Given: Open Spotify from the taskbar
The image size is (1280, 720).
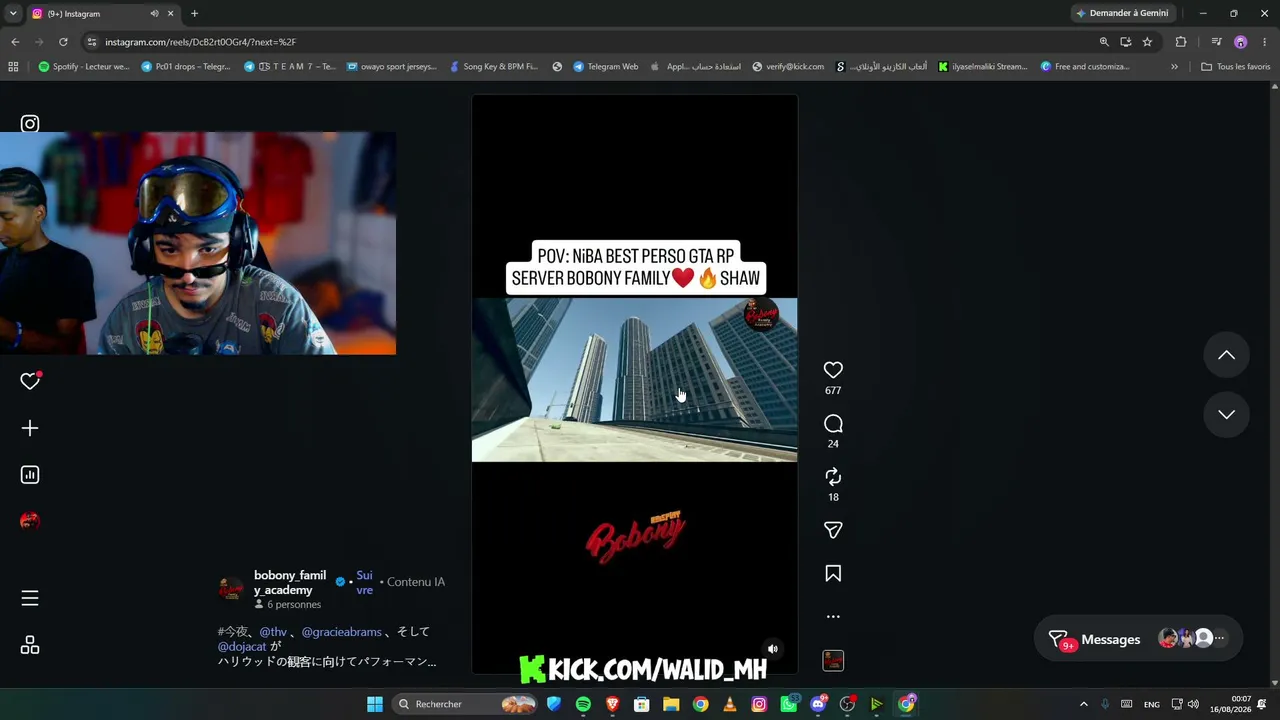Looking at the screenshot, I should tap(583, 704).
